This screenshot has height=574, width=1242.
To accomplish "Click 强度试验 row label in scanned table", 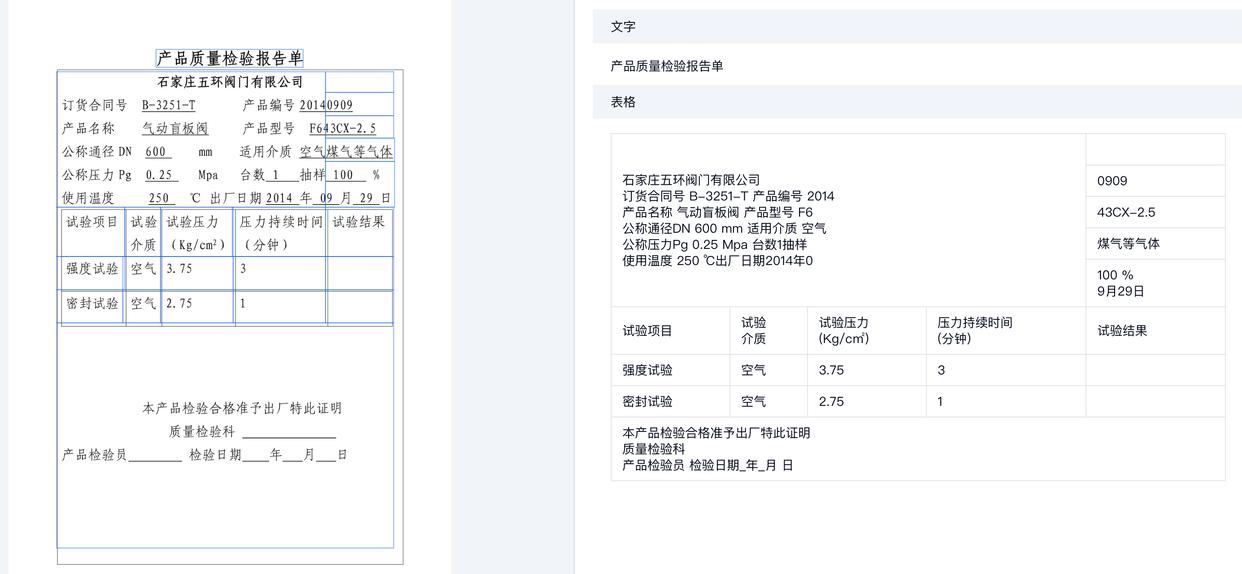I will coord(92,269).
